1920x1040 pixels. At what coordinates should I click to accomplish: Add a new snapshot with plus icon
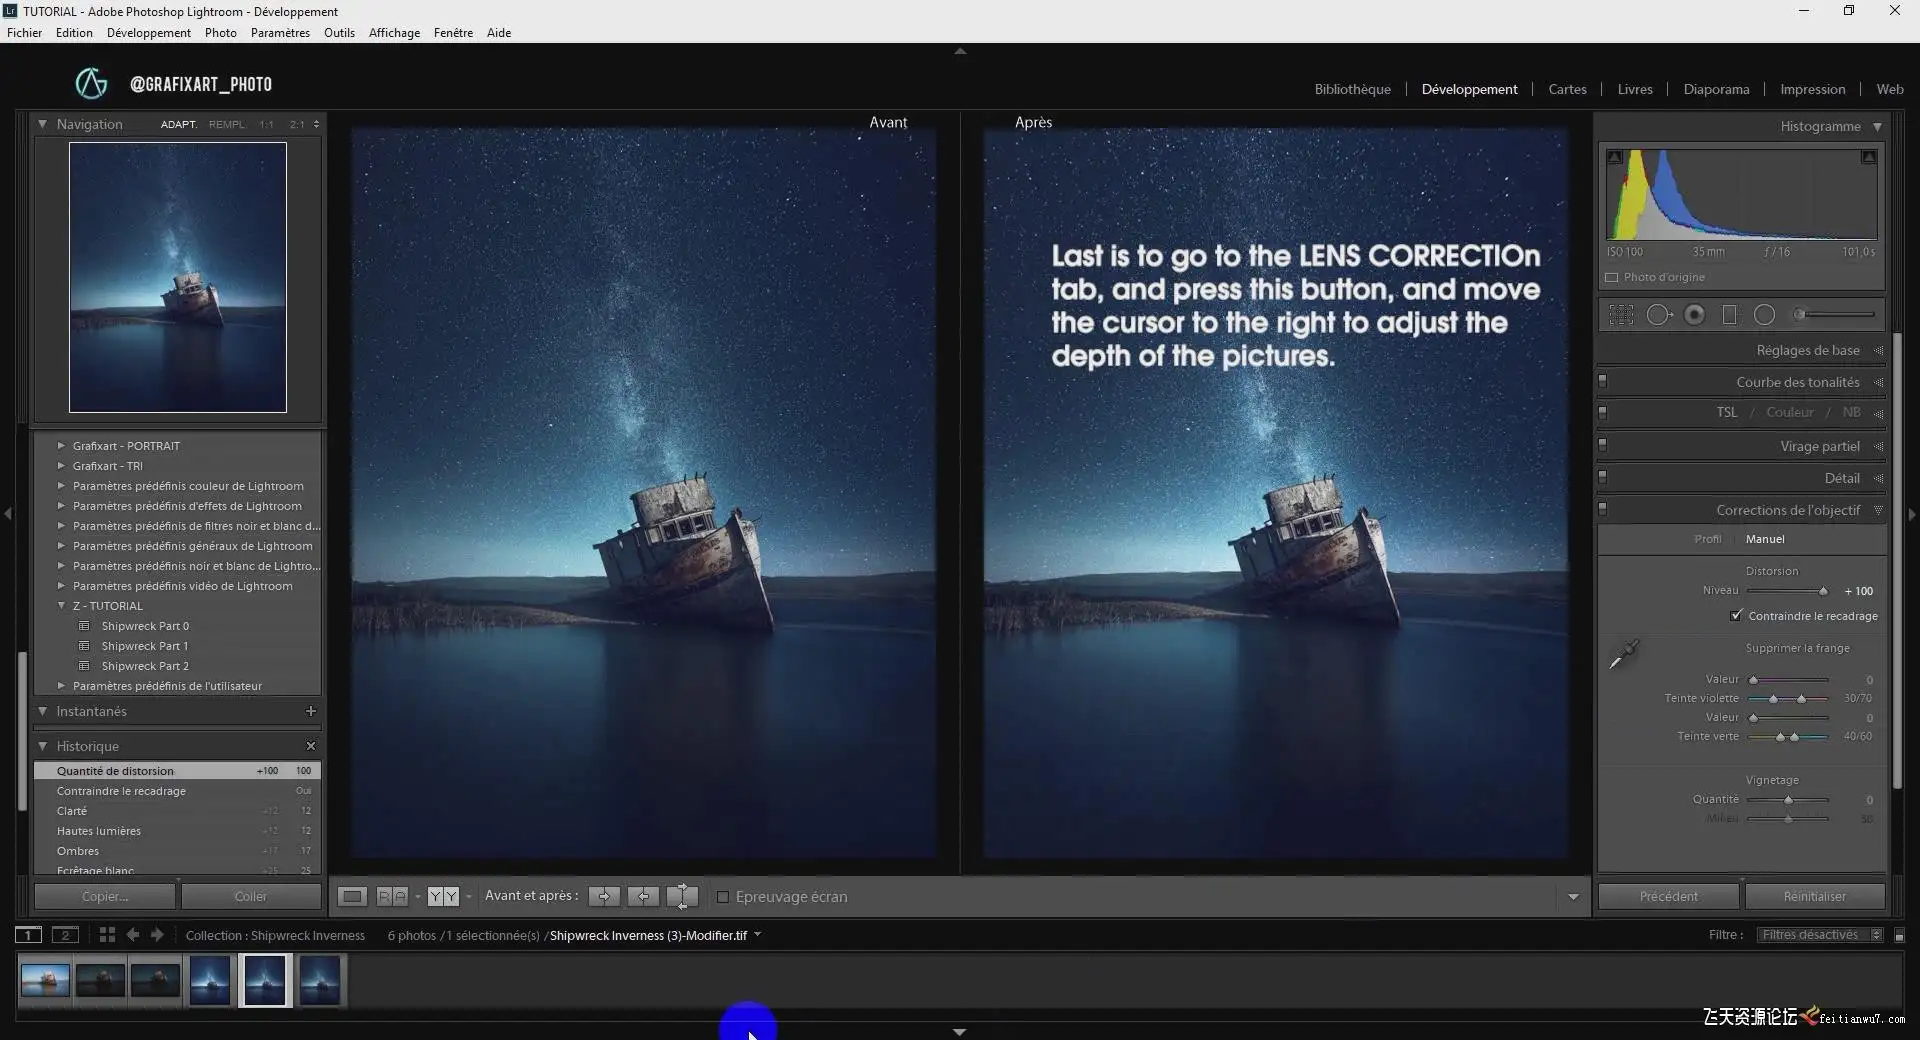(310, 711)
